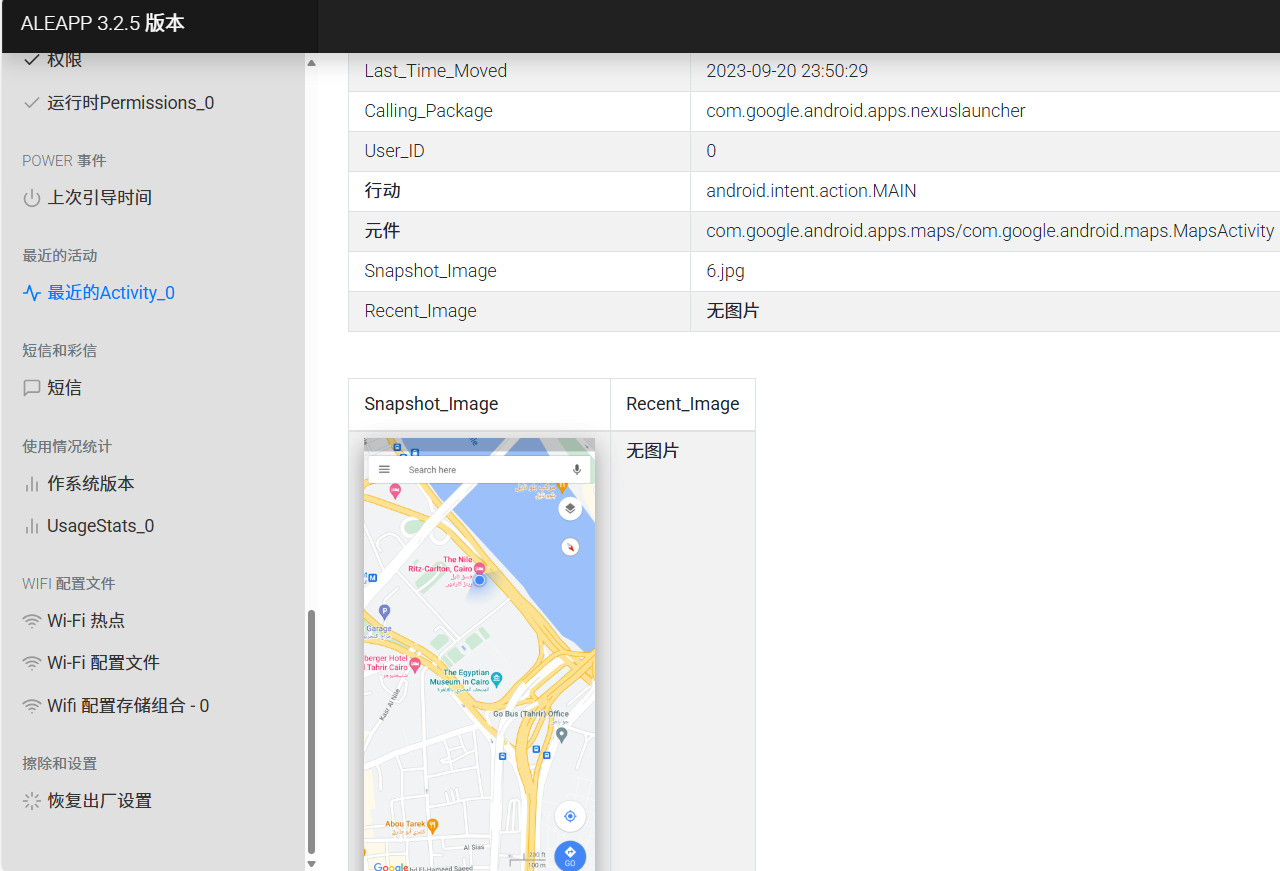Screen dimensions: 1280x871
Task: Click the 行动 row label
Action: click(x=382, y=191)
